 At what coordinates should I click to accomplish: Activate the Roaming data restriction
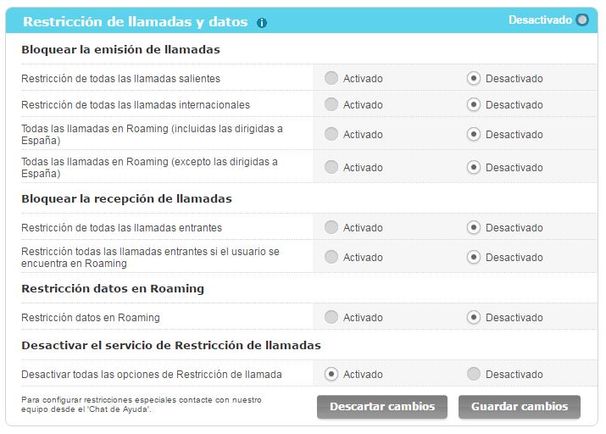pos(331,318)
